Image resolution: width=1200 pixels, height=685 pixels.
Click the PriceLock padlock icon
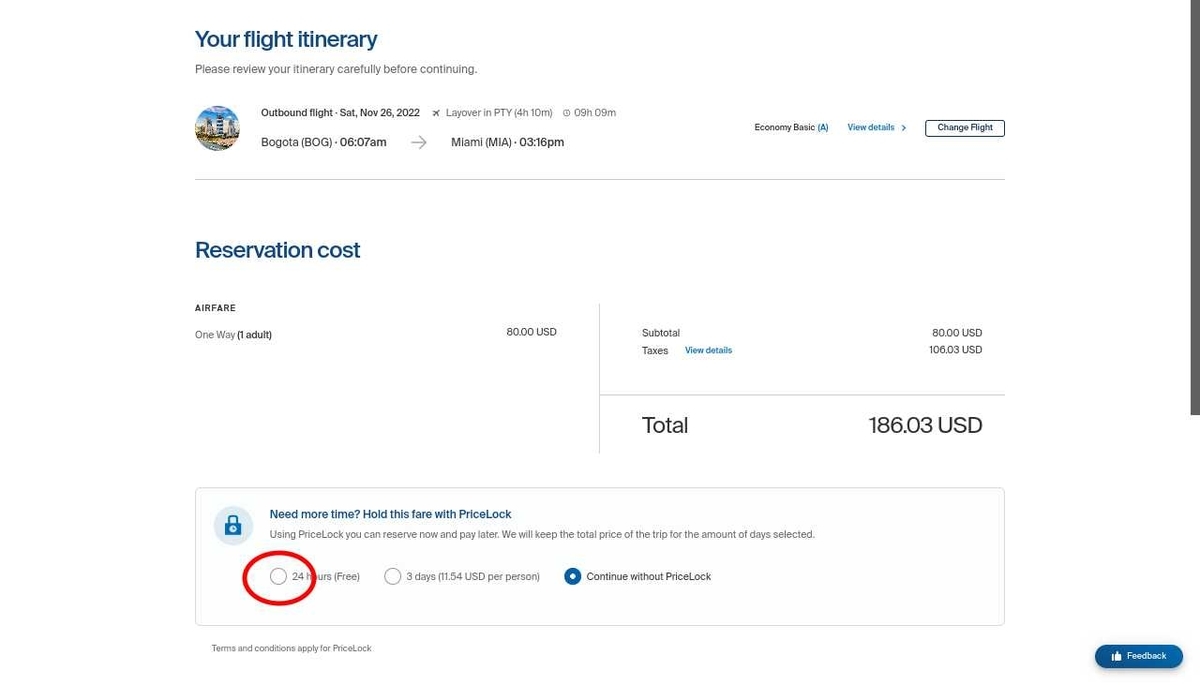pyautogui.click(x=233, y=525)
